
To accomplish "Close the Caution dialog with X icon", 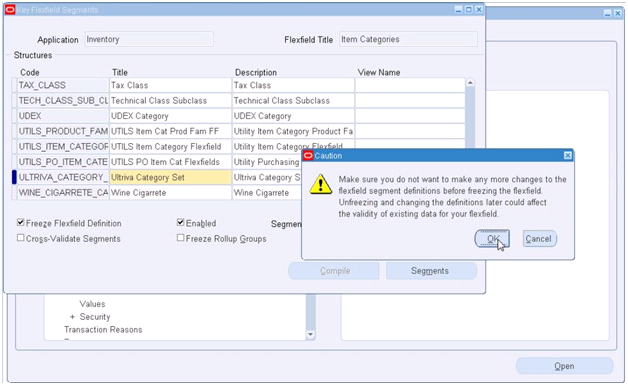I will [x=568, y=155].
